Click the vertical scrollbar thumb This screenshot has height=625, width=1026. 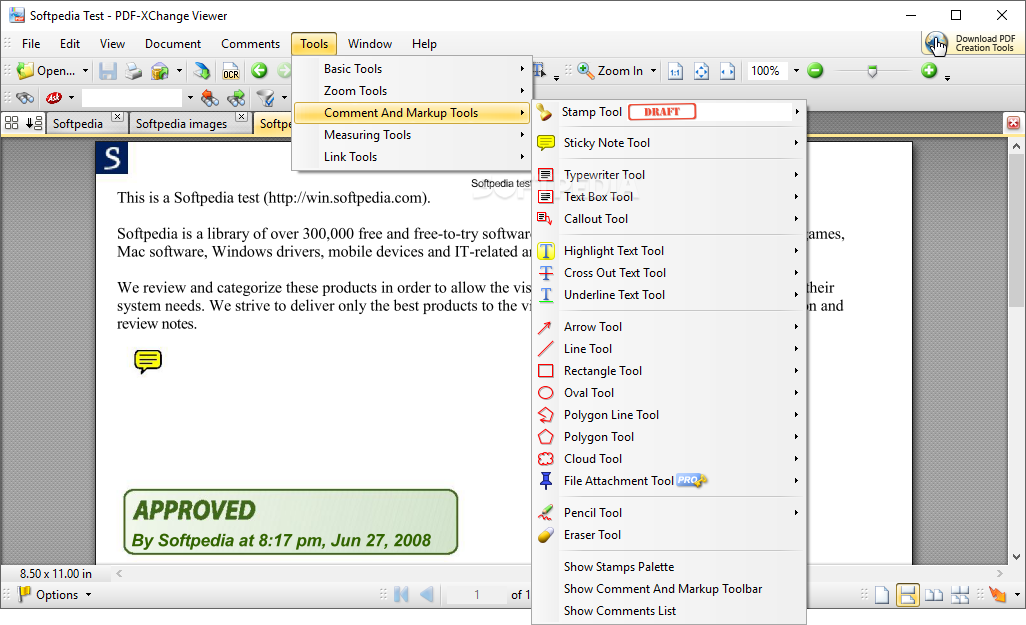click(1016, 229)
